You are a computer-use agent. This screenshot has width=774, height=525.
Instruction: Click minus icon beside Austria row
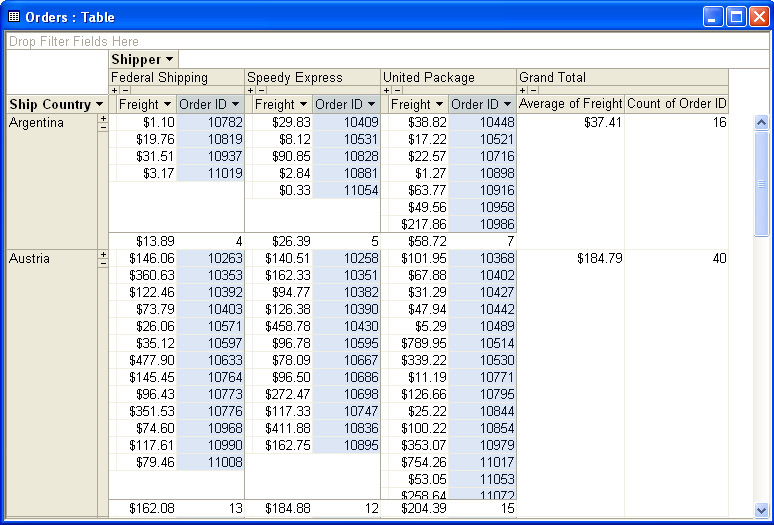coord(102,265)
